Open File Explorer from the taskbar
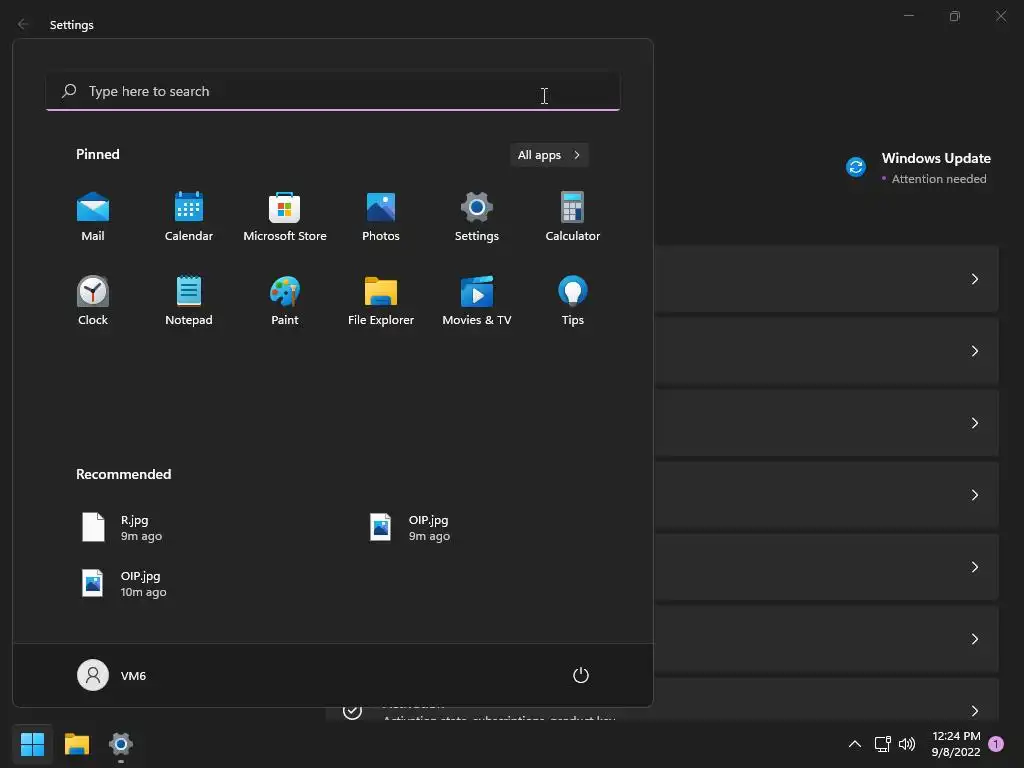The image size is (1024, 768). pos(76,744)
